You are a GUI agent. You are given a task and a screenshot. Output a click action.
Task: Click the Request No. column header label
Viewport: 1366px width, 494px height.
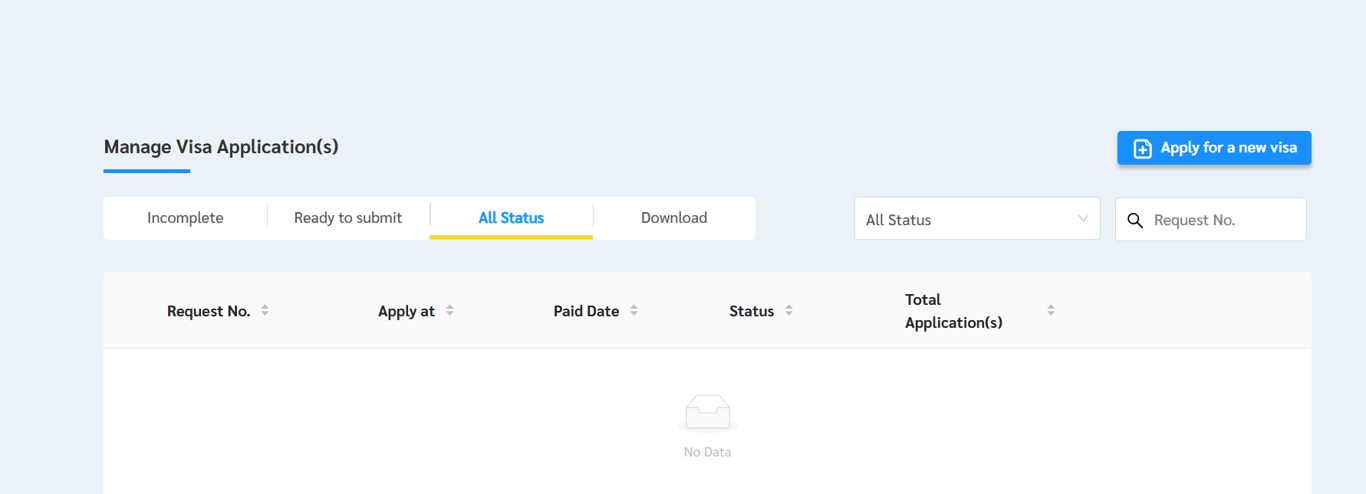[x=208, y=311]
